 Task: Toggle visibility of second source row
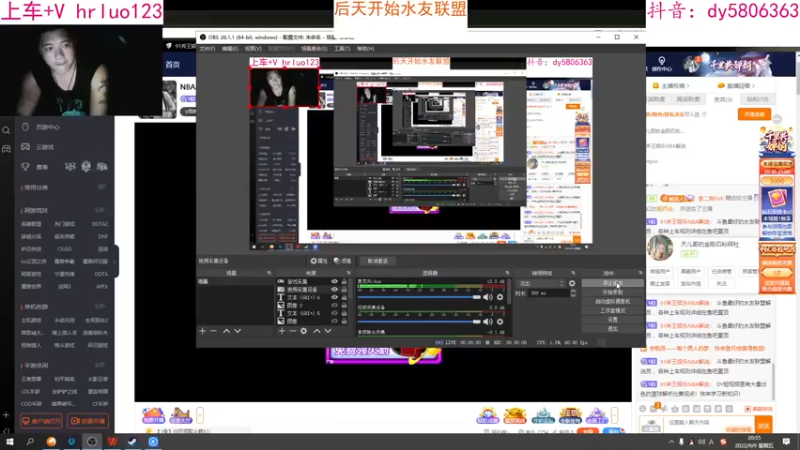click(x=334, y=289)
